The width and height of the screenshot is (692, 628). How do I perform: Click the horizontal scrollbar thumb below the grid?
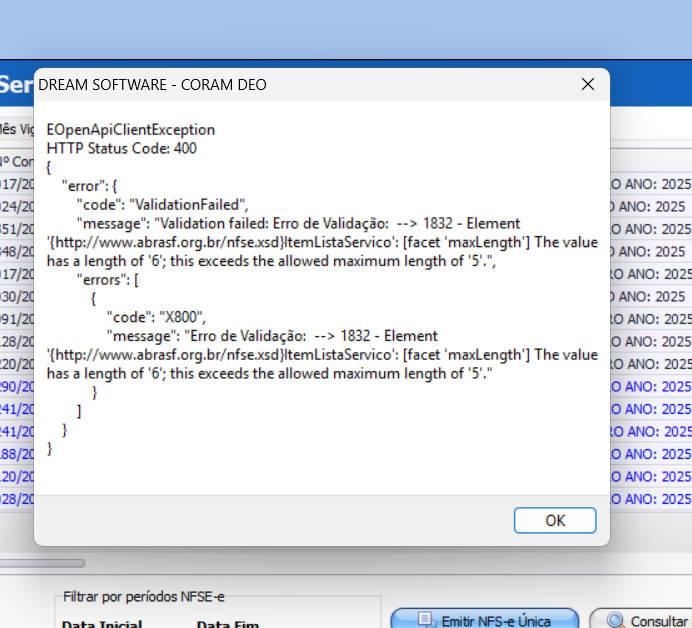pos(45,563)
